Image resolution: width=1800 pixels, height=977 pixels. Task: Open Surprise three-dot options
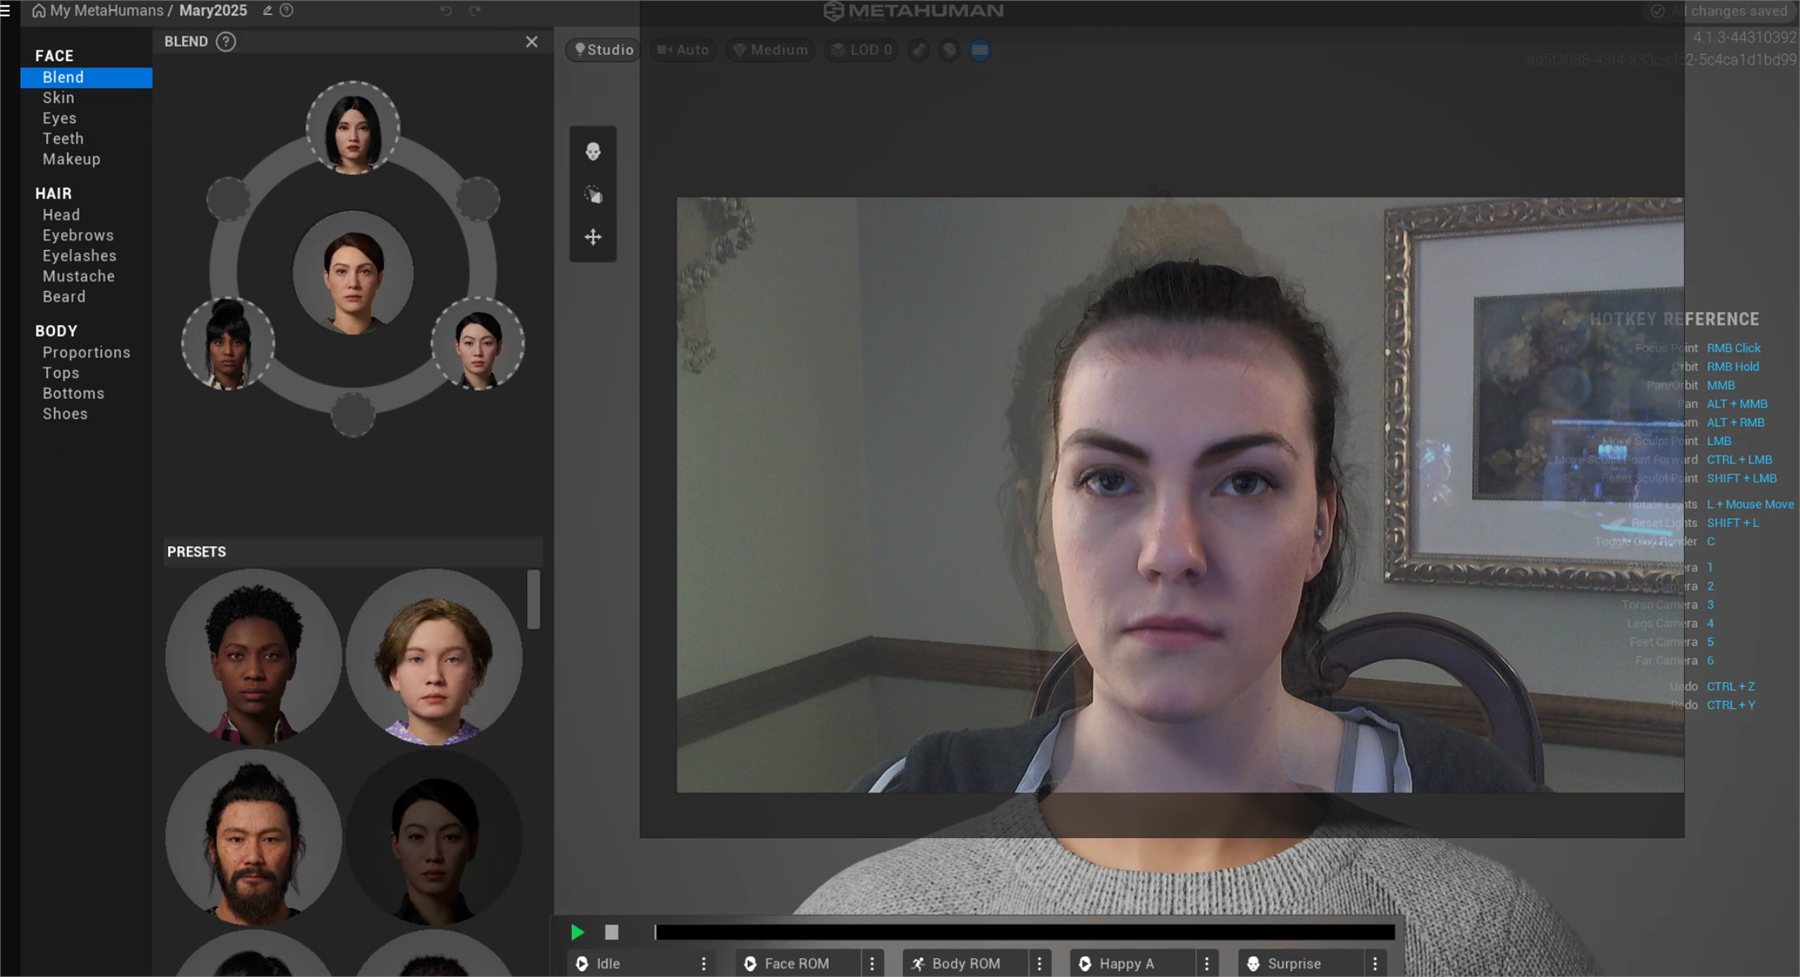[1375, 964]
